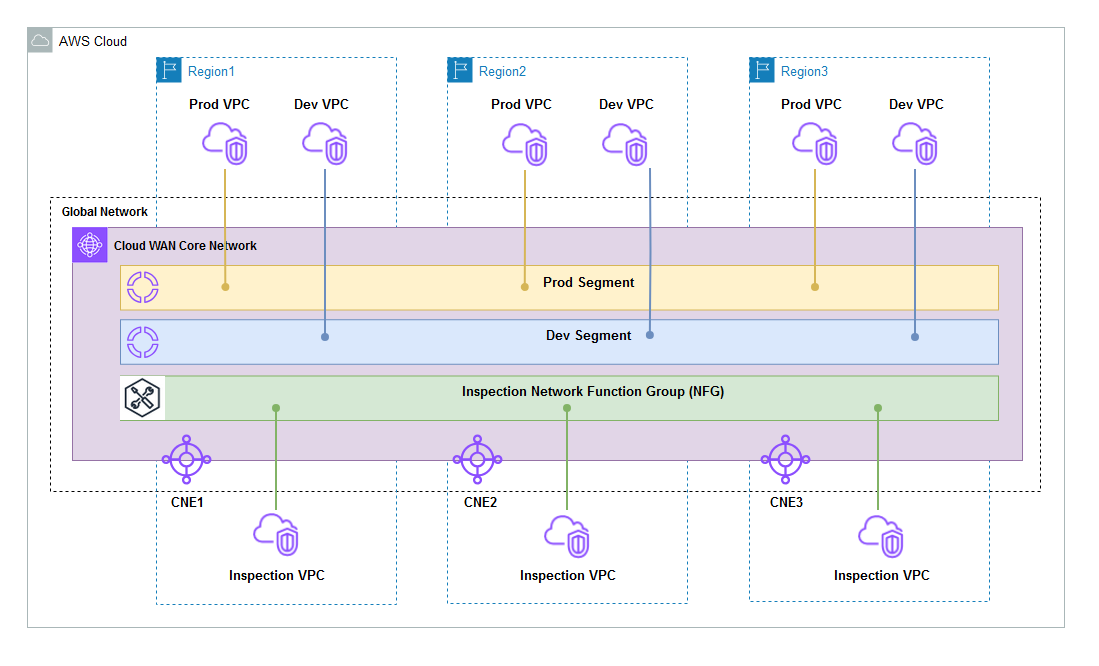Select the CNE2 core network edge icon
Screen dimensions: 1099x666
[477, 459]
